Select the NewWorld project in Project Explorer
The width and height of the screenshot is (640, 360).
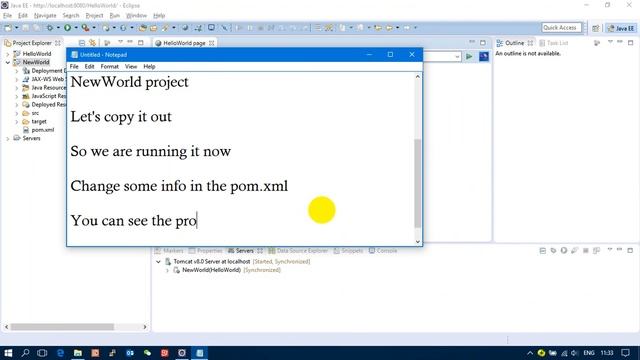point(36,62)
